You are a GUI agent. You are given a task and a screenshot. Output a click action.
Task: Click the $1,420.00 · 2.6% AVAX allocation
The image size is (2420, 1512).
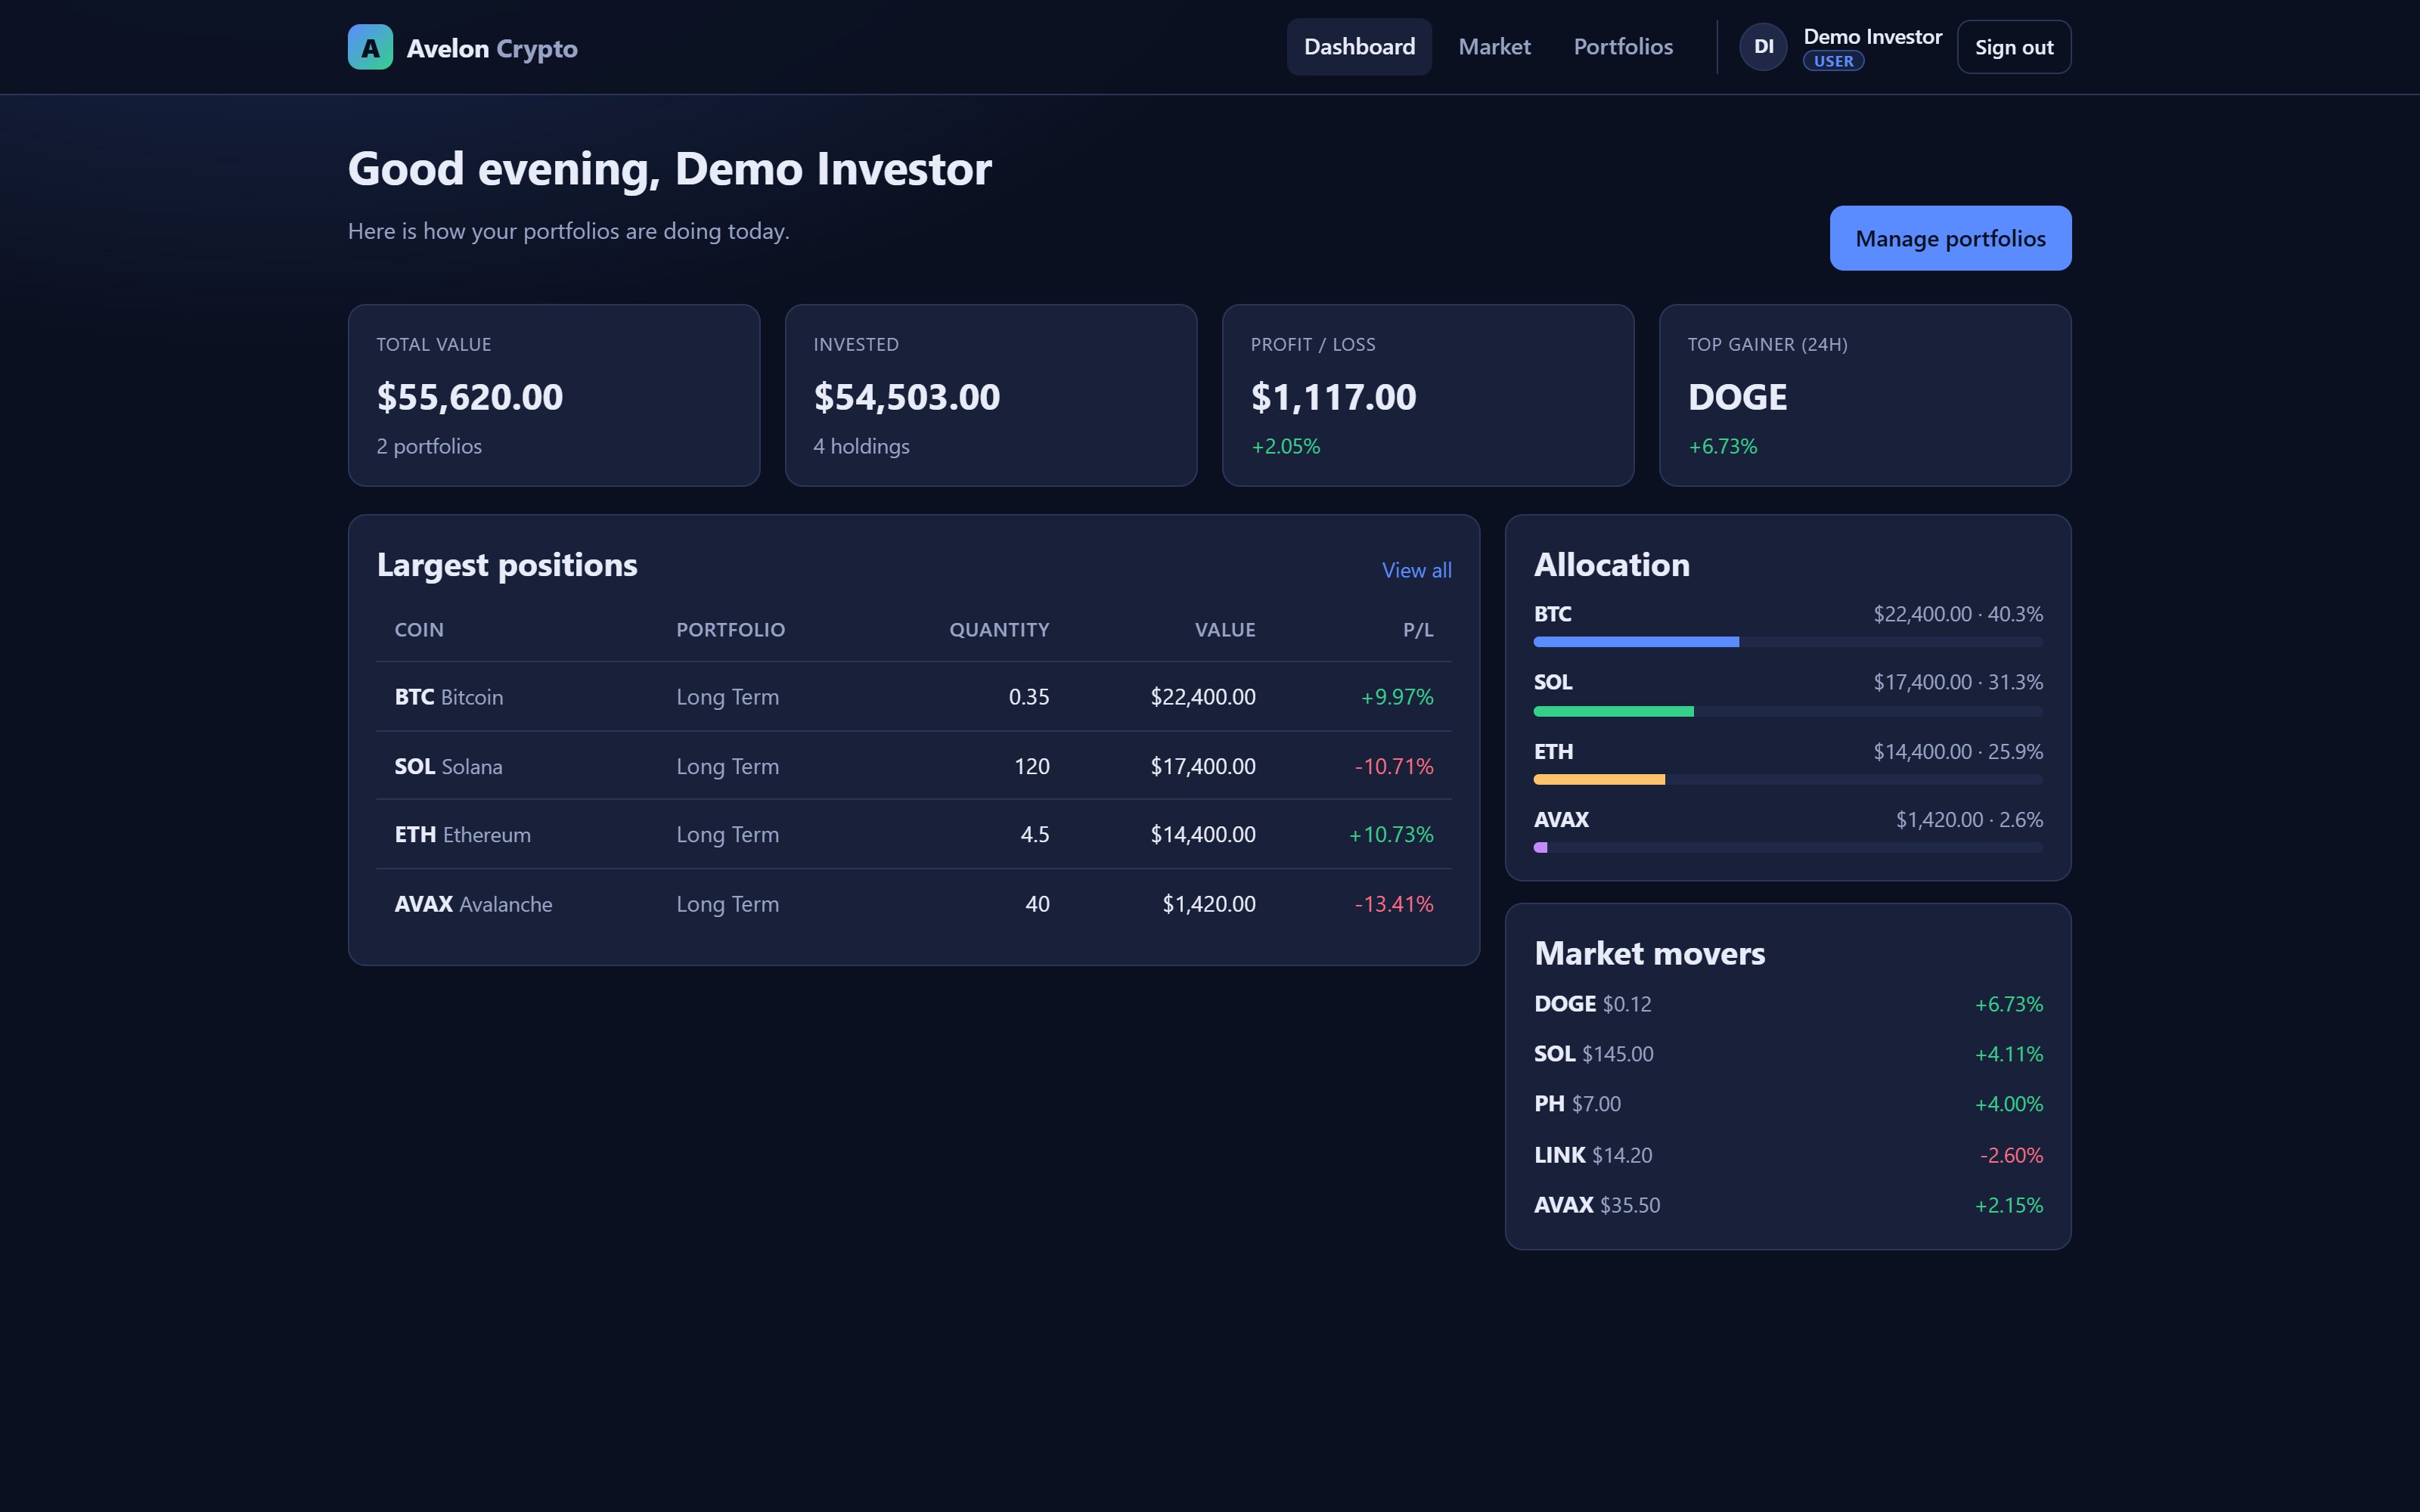tap(1969, 820)
